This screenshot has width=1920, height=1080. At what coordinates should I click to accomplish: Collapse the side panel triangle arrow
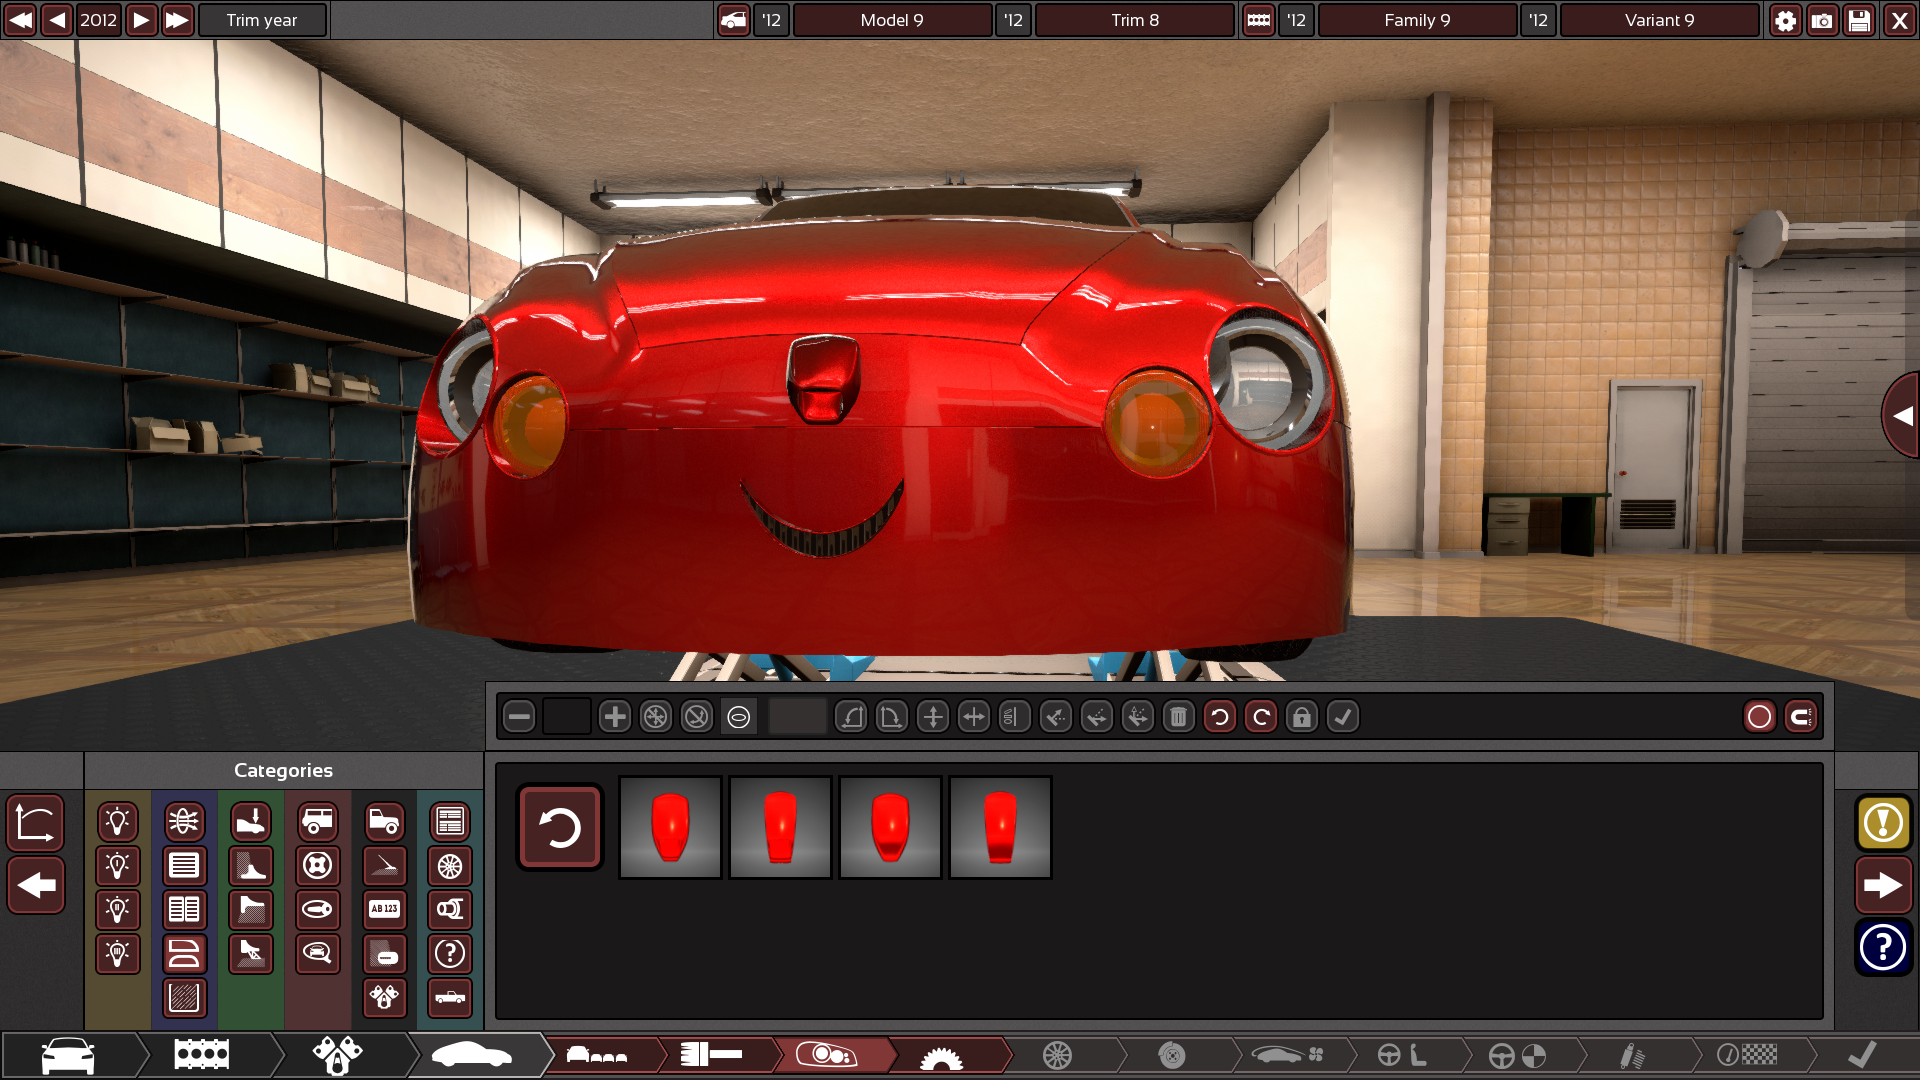point(1901,415)
